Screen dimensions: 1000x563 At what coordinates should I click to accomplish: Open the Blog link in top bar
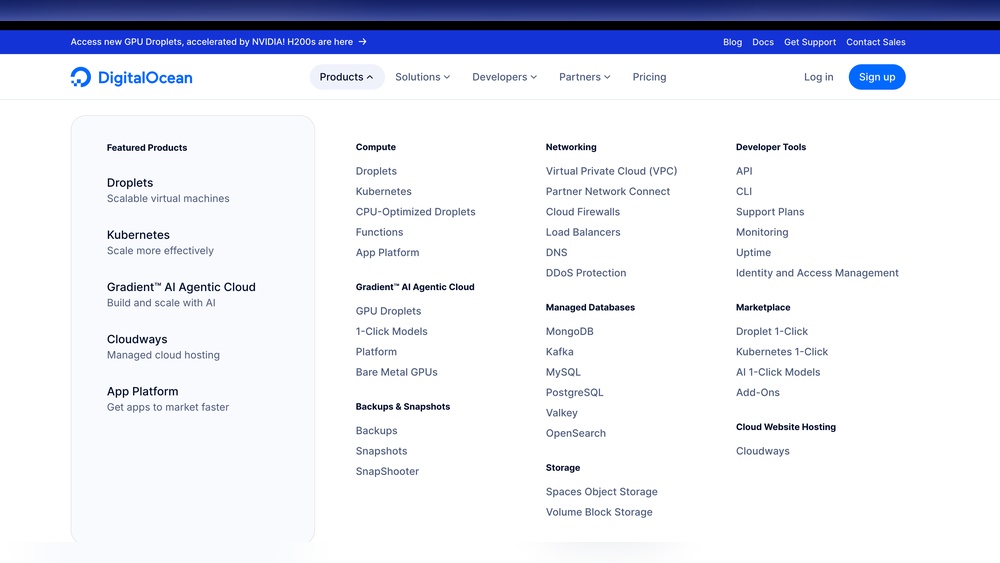coord(732,42)
